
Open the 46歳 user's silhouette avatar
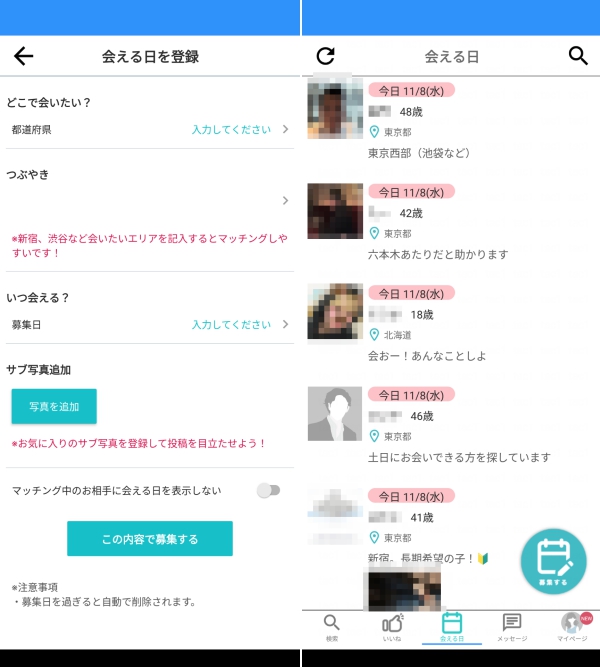(x=335, y=413)
